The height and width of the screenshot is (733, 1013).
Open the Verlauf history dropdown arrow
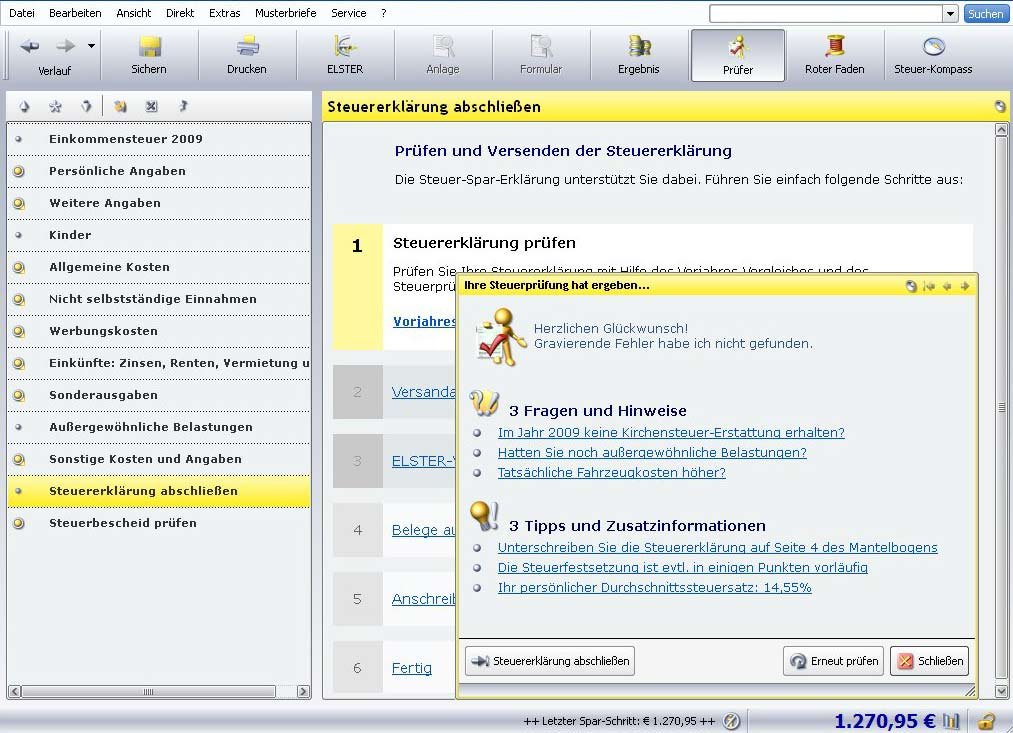[91, 46]
